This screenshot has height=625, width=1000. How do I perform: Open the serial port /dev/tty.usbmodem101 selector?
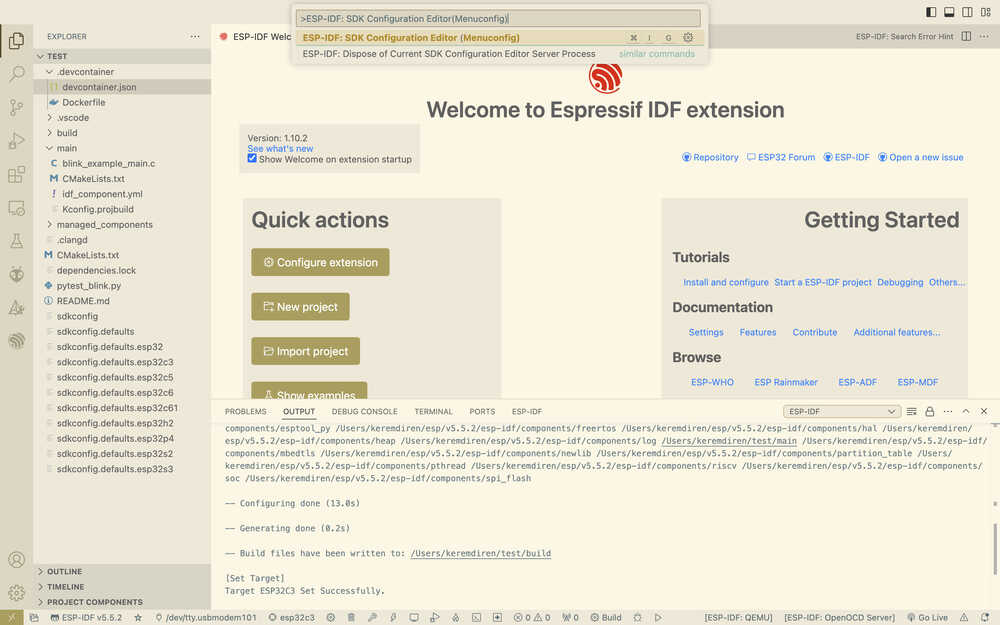click(205, 617)
